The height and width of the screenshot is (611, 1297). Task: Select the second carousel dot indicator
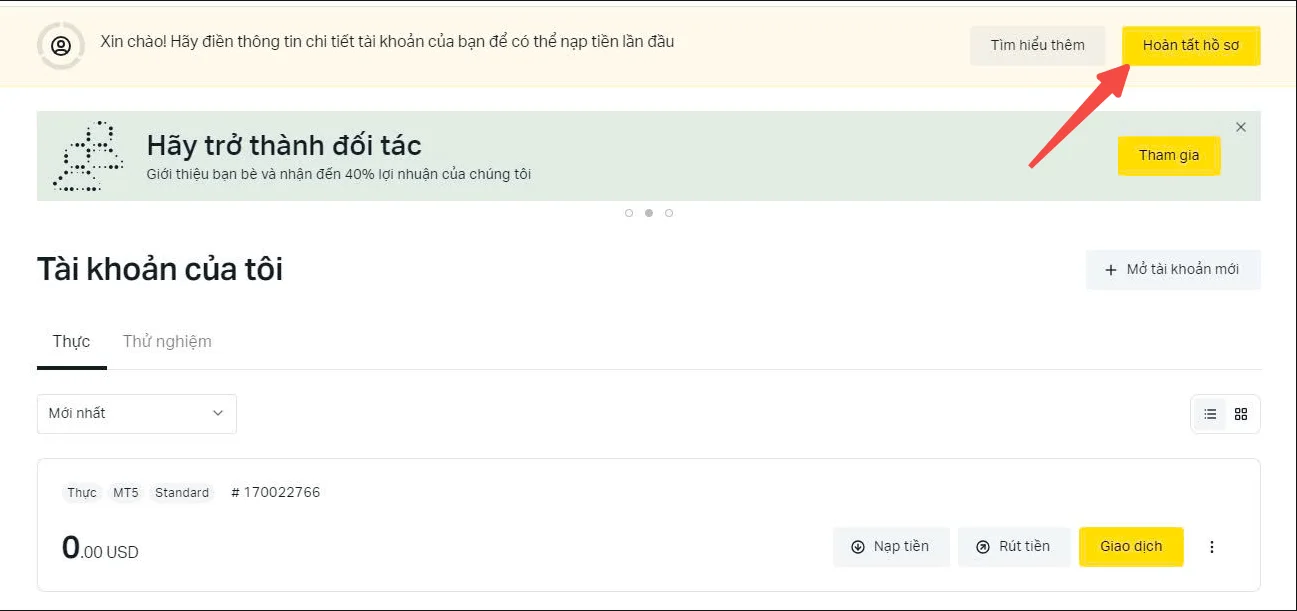pyautogui.click(x=649, y=213)
